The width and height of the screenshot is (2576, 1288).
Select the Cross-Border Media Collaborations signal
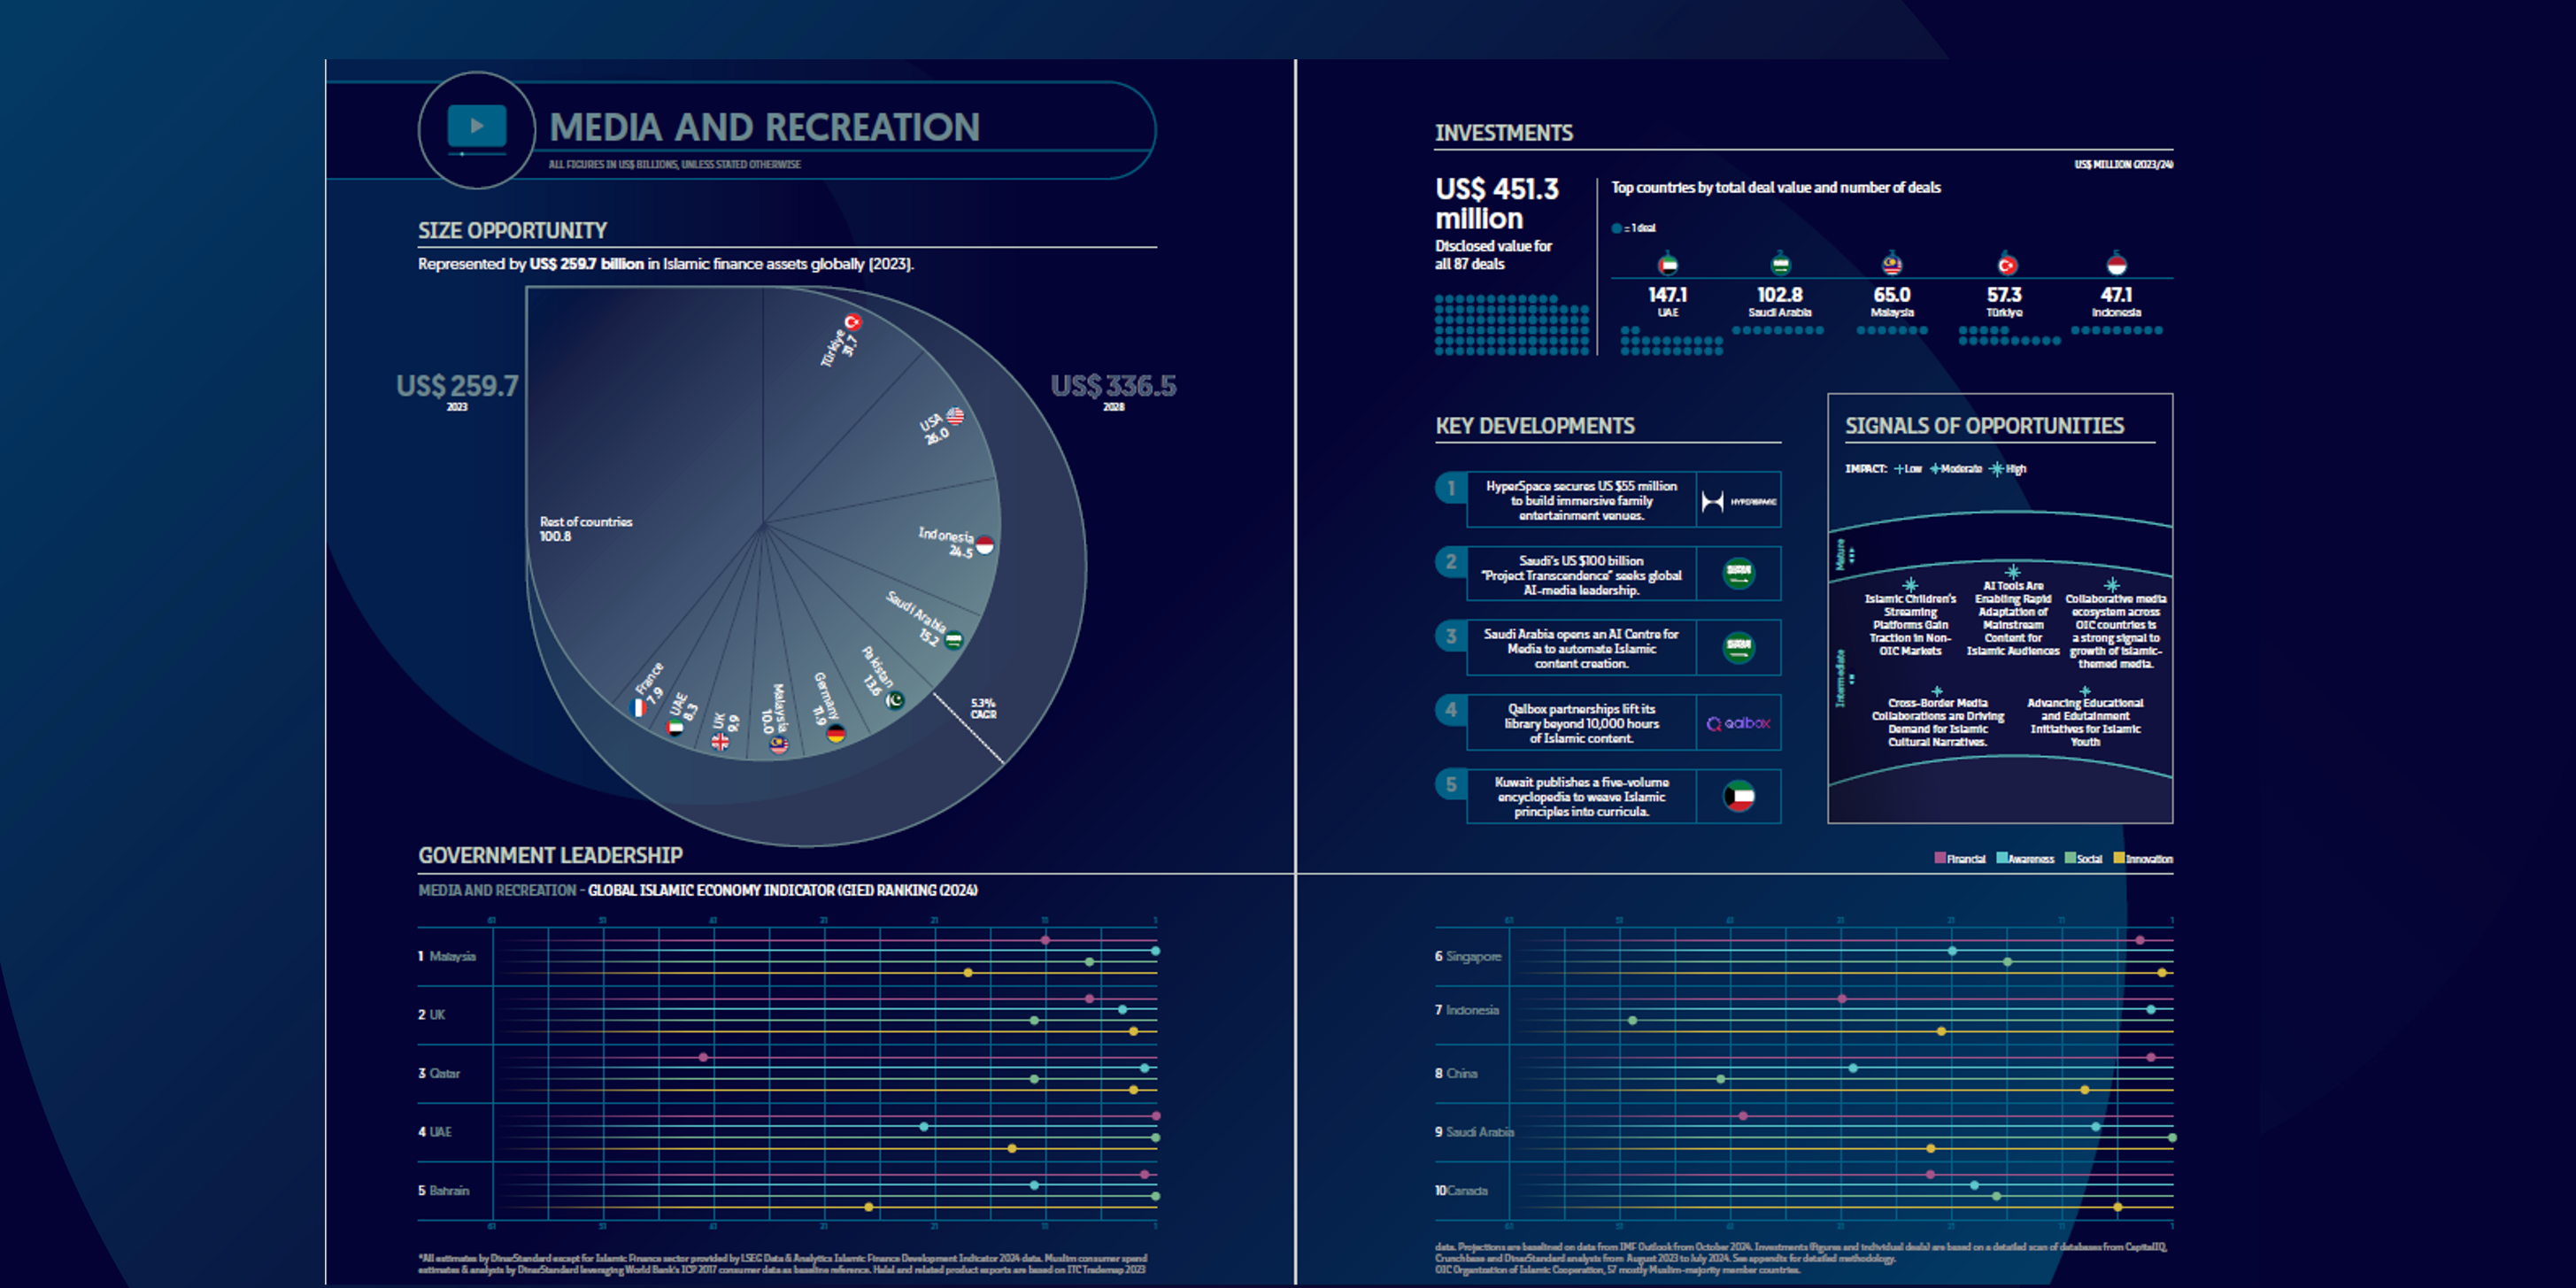(x=1937, y=722)
